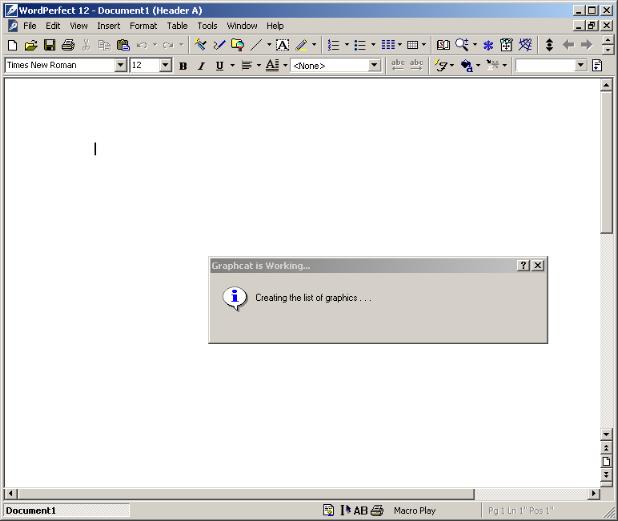The image size is (618, 521).
Task: Open the File menu
Action: 30,26
